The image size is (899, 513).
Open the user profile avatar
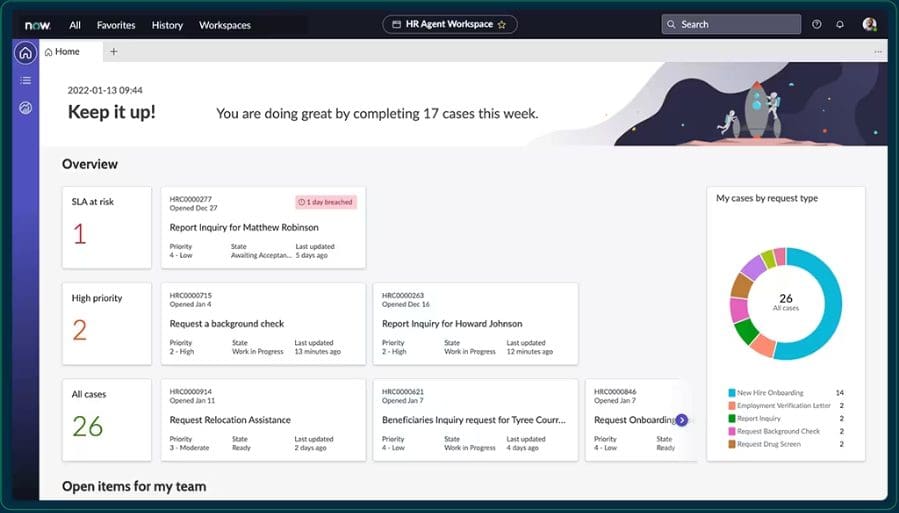[869, 24]
